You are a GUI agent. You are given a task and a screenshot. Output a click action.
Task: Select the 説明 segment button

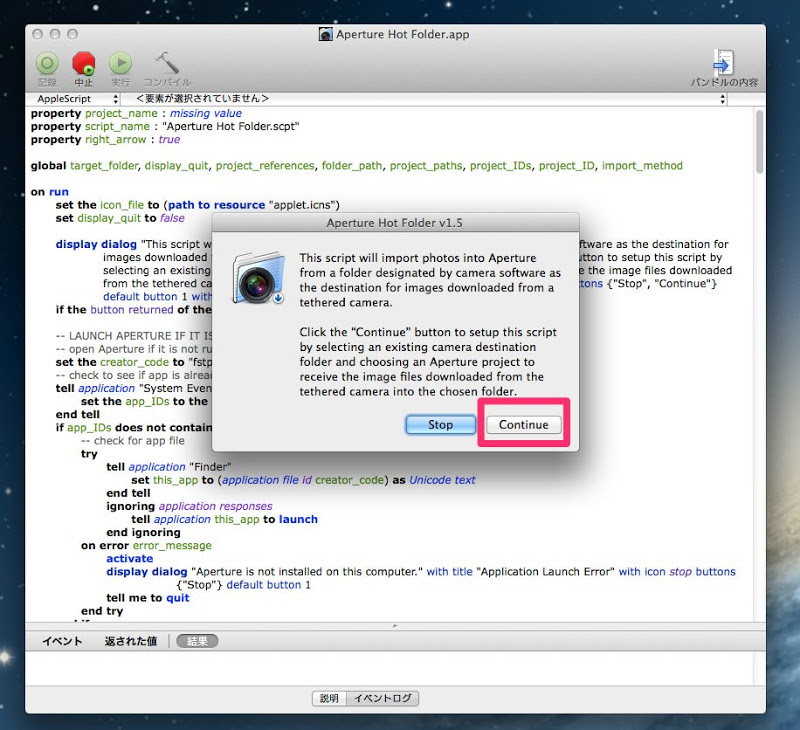click(329, 698)
